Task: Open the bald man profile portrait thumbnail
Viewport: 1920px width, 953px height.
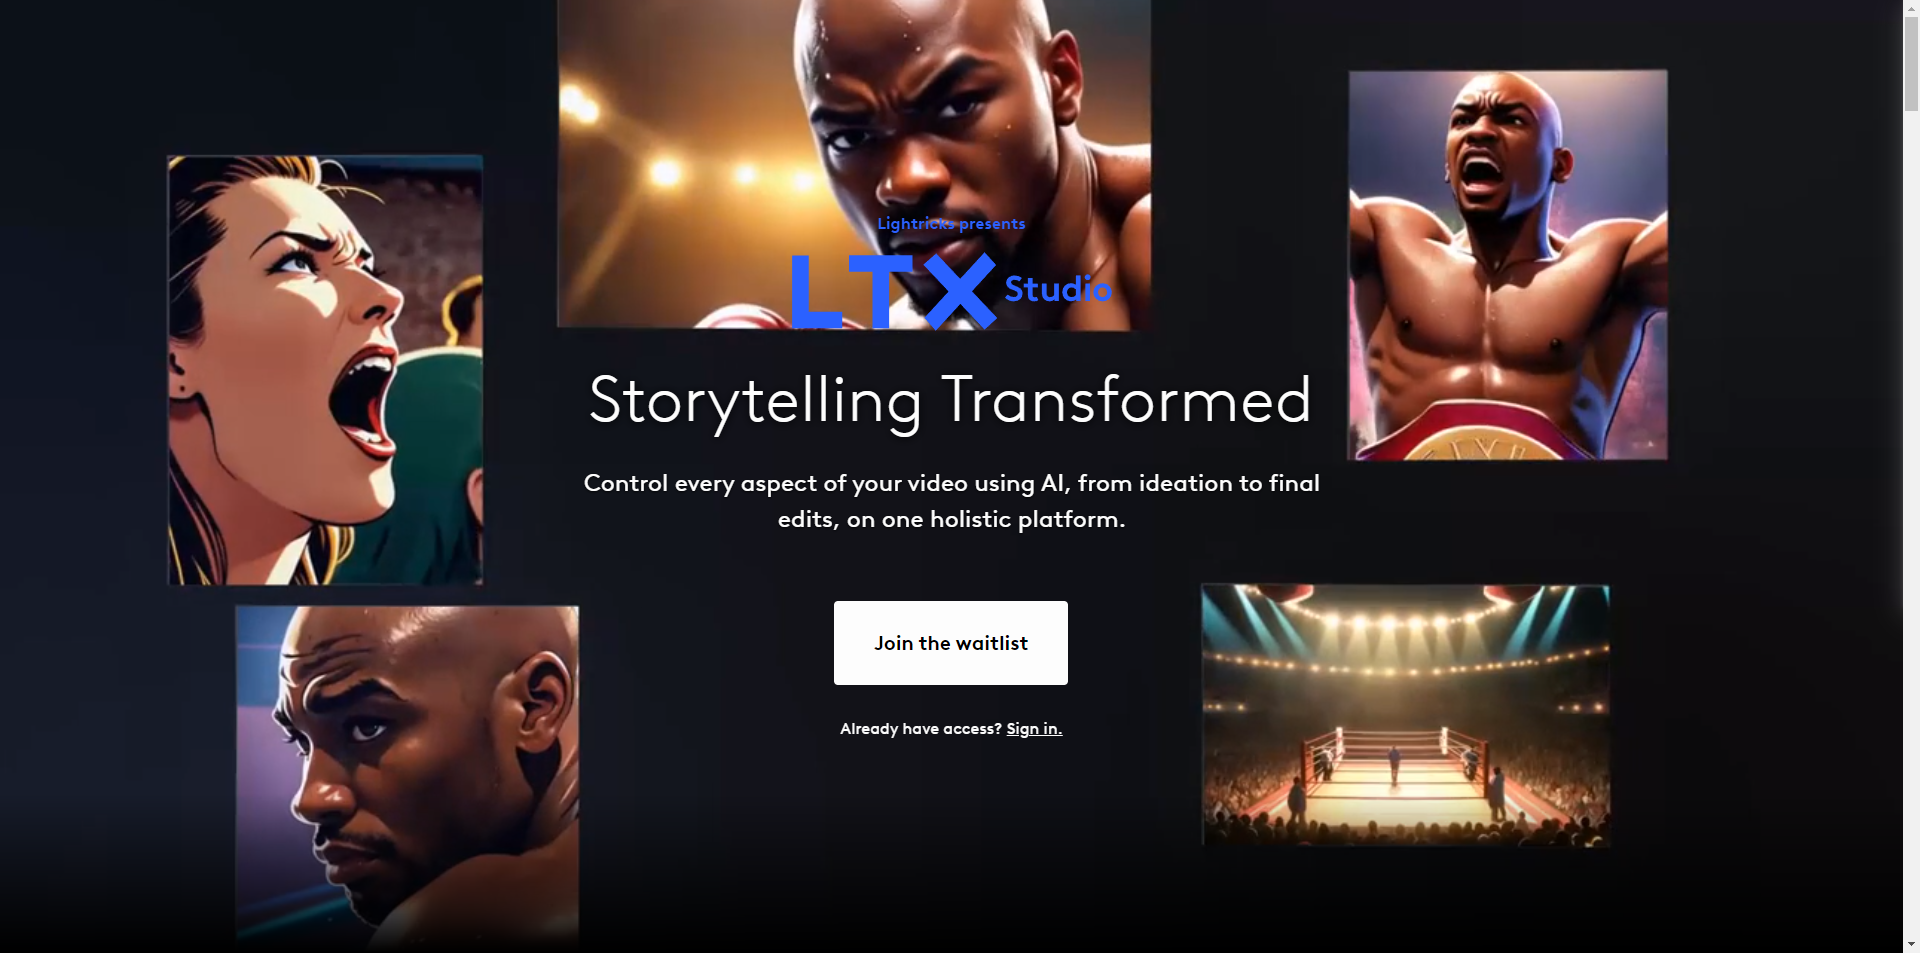Action: pyautogui.click(x=407, y=775)
